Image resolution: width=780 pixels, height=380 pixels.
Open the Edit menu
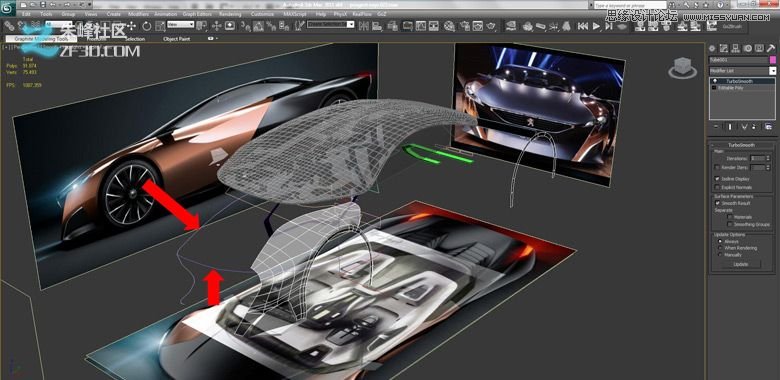26,14
